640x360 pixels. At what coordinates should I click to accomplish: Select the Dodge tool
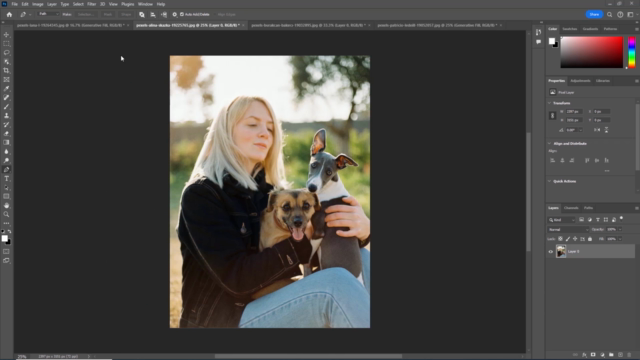(x=7, y=160)
